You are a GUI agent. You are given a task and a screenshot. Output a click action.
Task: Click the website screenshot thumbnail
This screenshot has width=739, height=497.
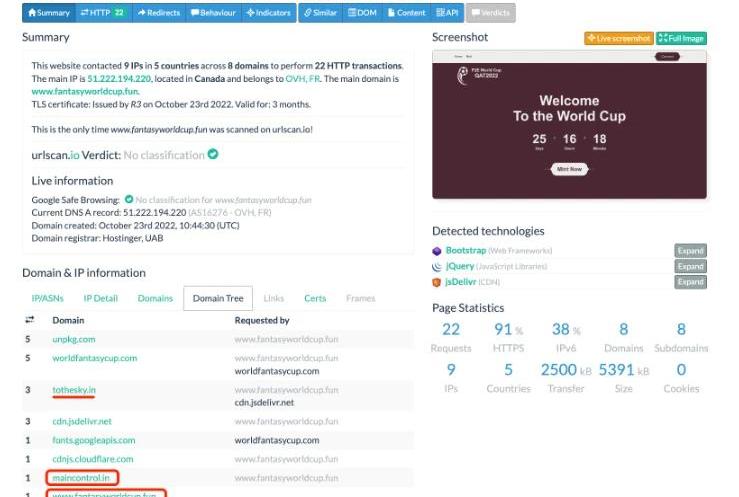(569, 124)
